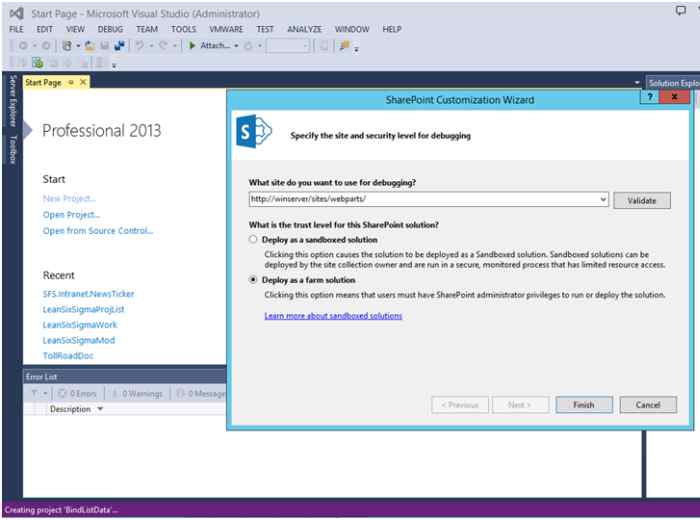Open the Redo history dropdown arrow
The image size is (700, 520).
pos(175,46)
